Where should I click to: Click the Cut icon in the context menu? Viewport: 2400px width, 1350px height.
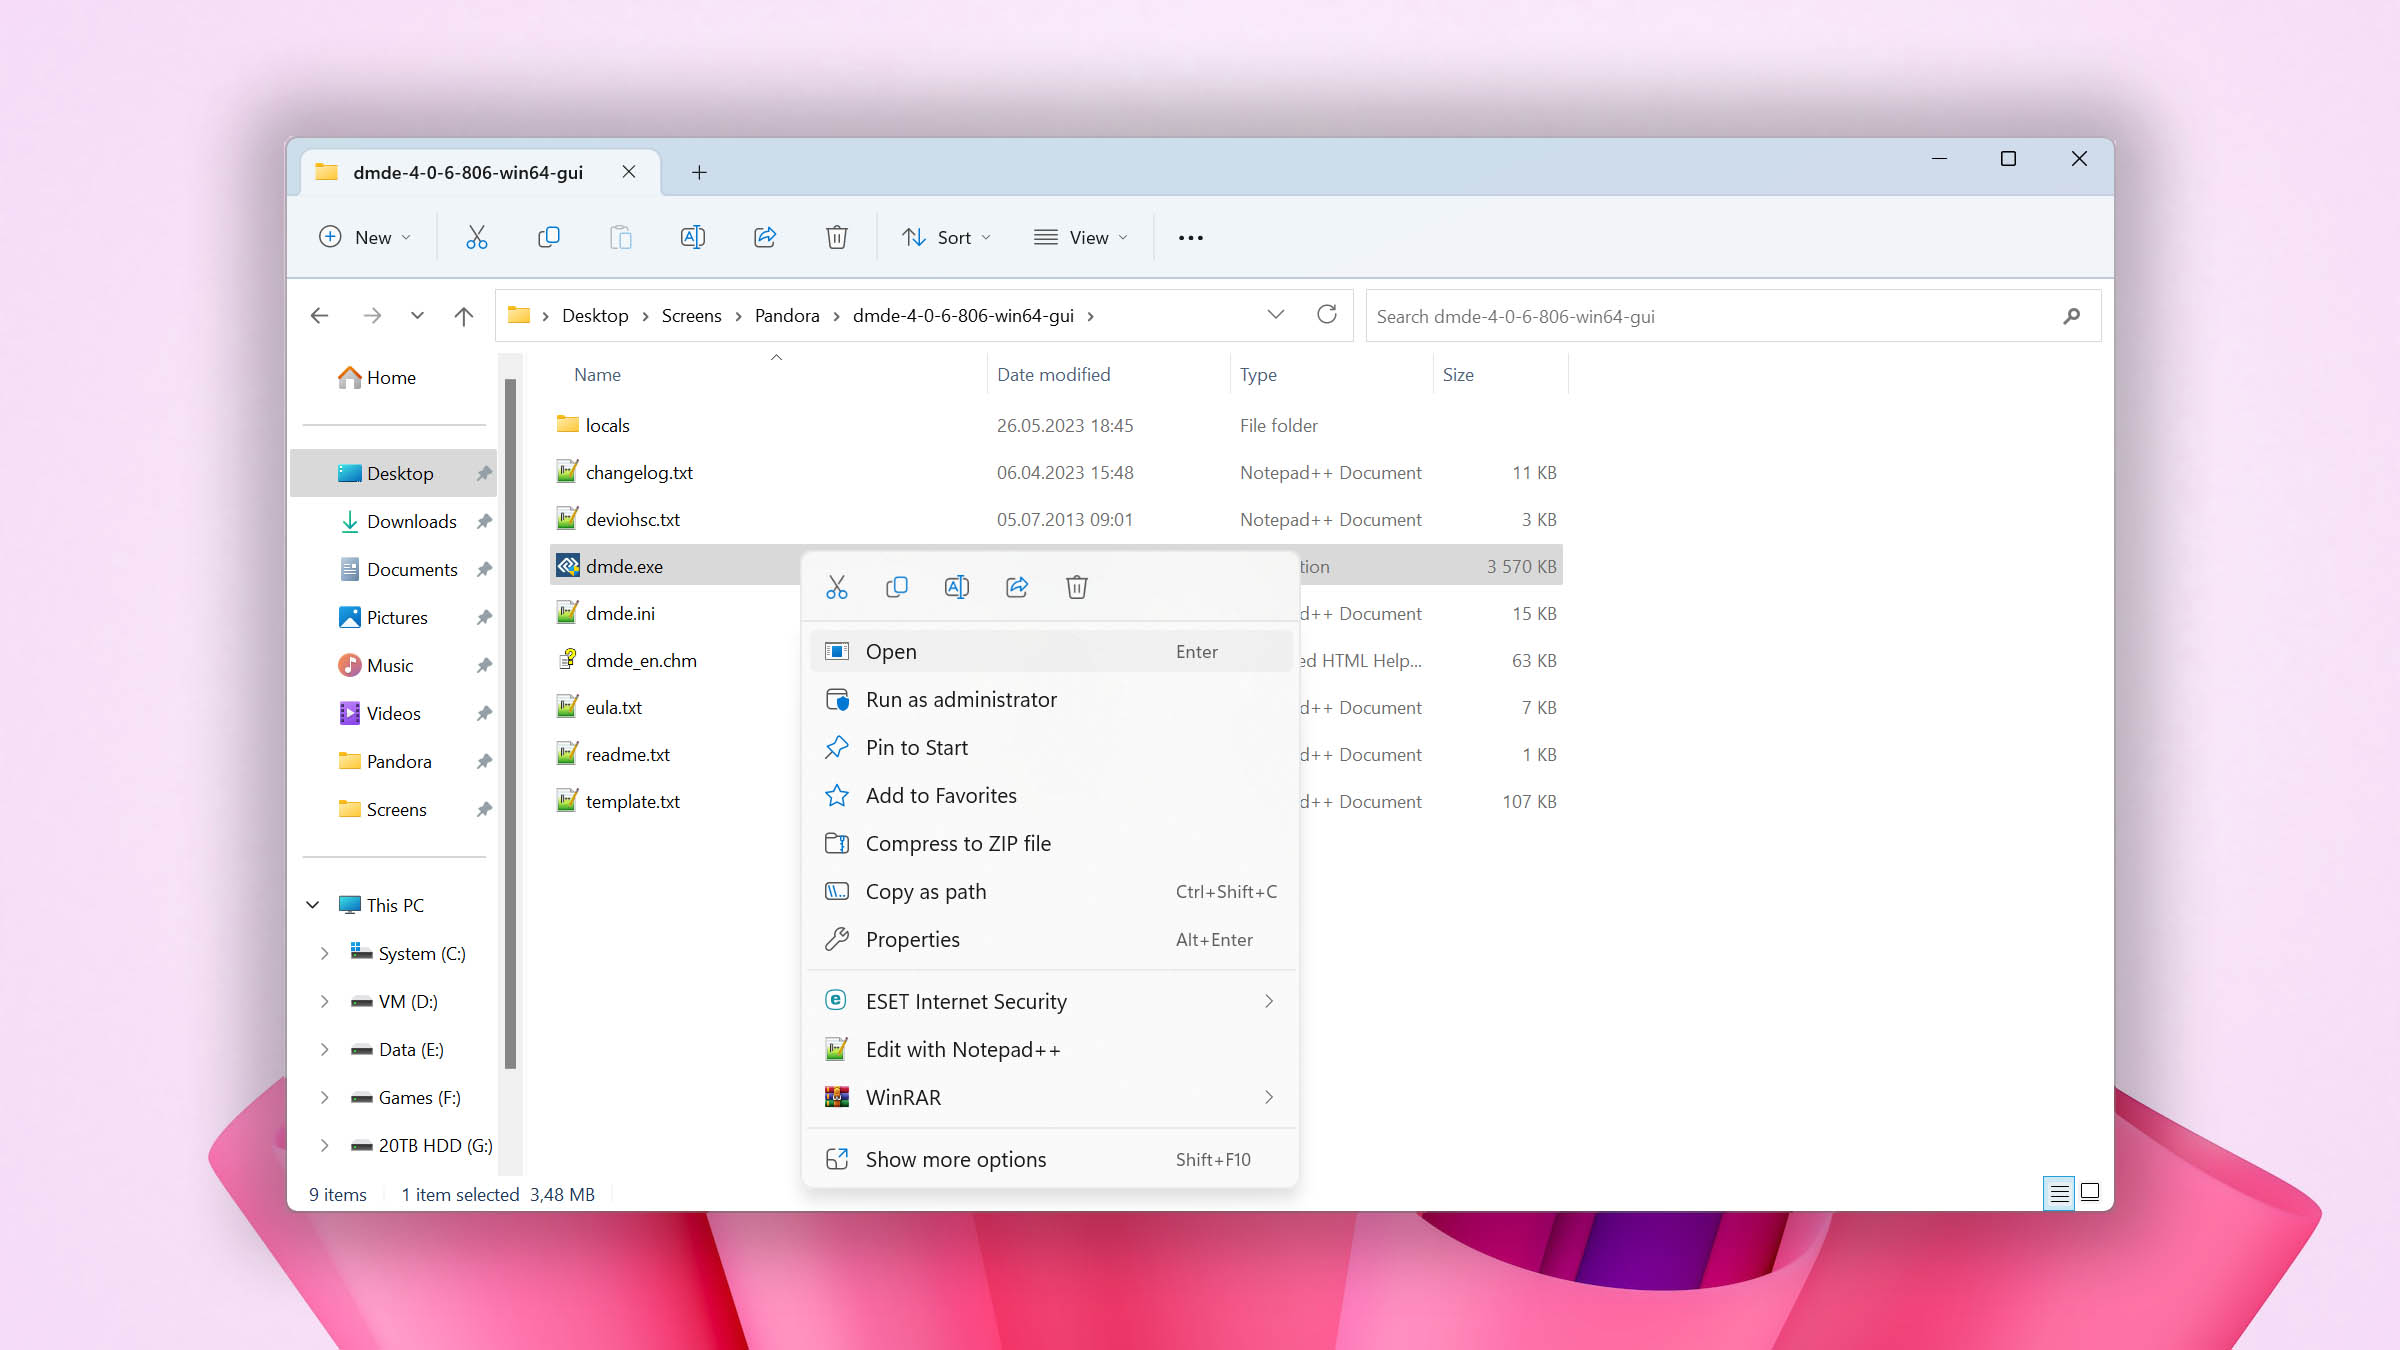pyautogui.click(x=837, y=587)
